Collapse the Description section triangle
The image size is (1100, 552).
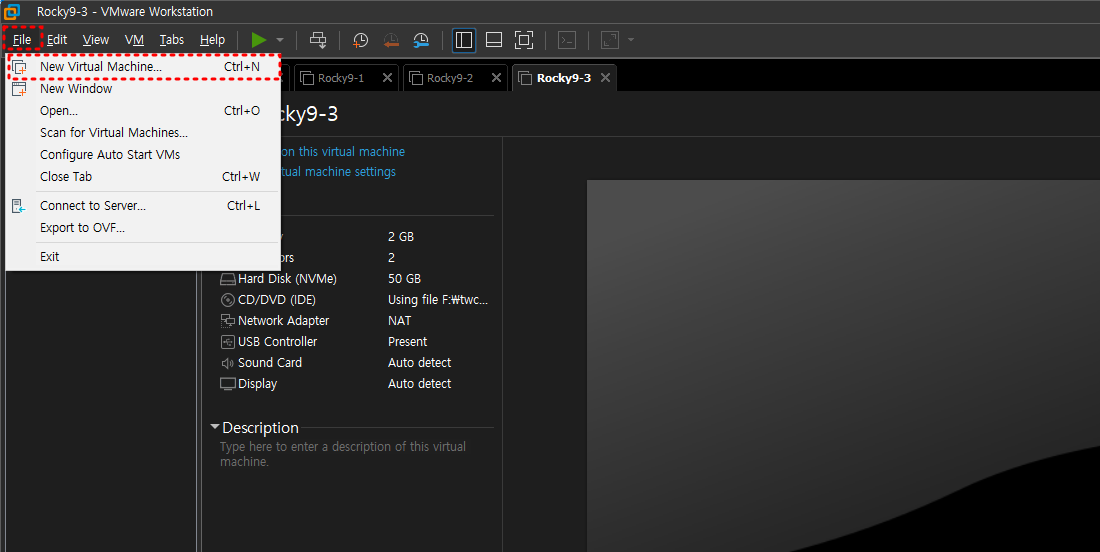[x=215, y=427]
